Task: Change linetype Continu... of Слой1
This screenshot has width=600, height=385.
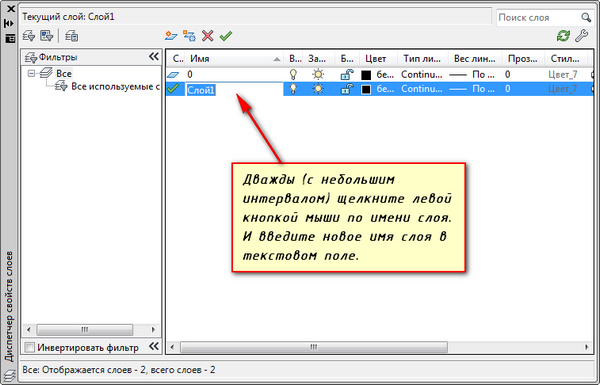Action: (422, 89)
